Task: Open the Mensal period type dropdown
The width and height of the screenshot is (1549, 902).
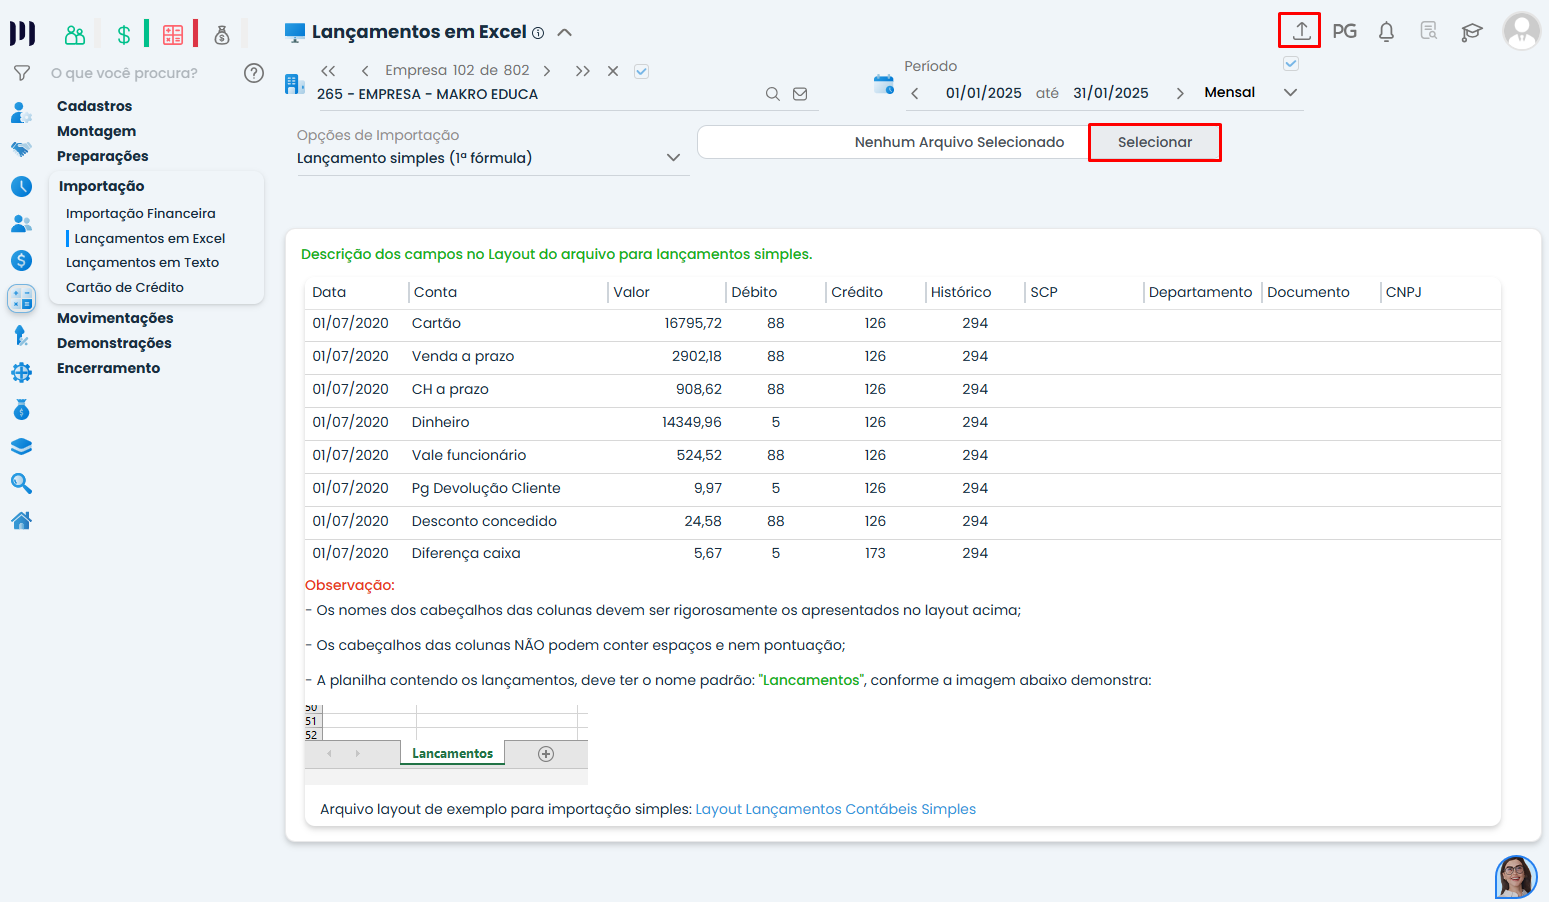Action: (x=1290, y=93)
